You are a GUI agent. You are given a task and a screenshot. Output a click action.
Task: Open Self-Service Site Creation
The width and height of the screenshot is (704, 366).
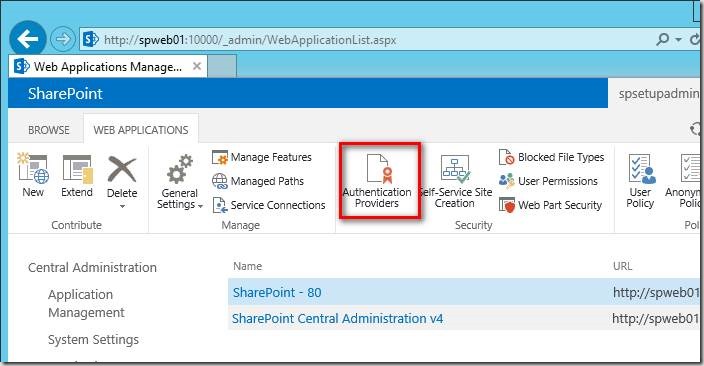(455, 181)
